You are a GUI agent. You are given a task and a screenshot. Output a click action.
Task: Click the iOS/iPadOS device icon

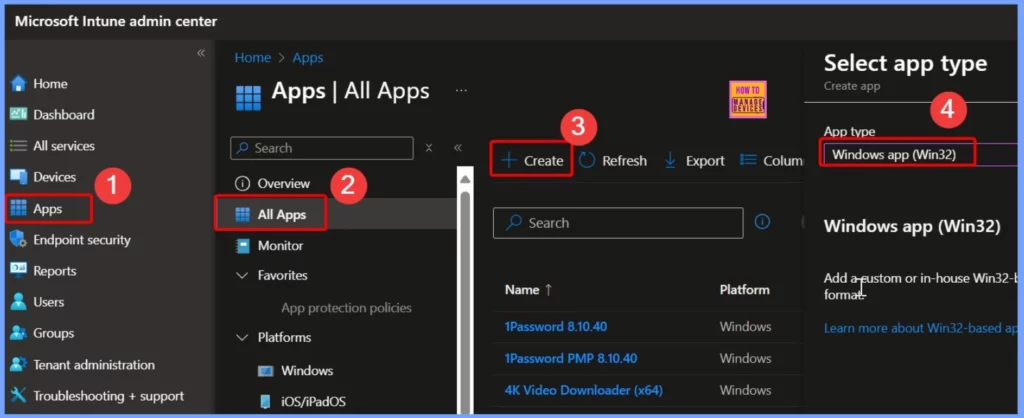(x=265, y=401)
